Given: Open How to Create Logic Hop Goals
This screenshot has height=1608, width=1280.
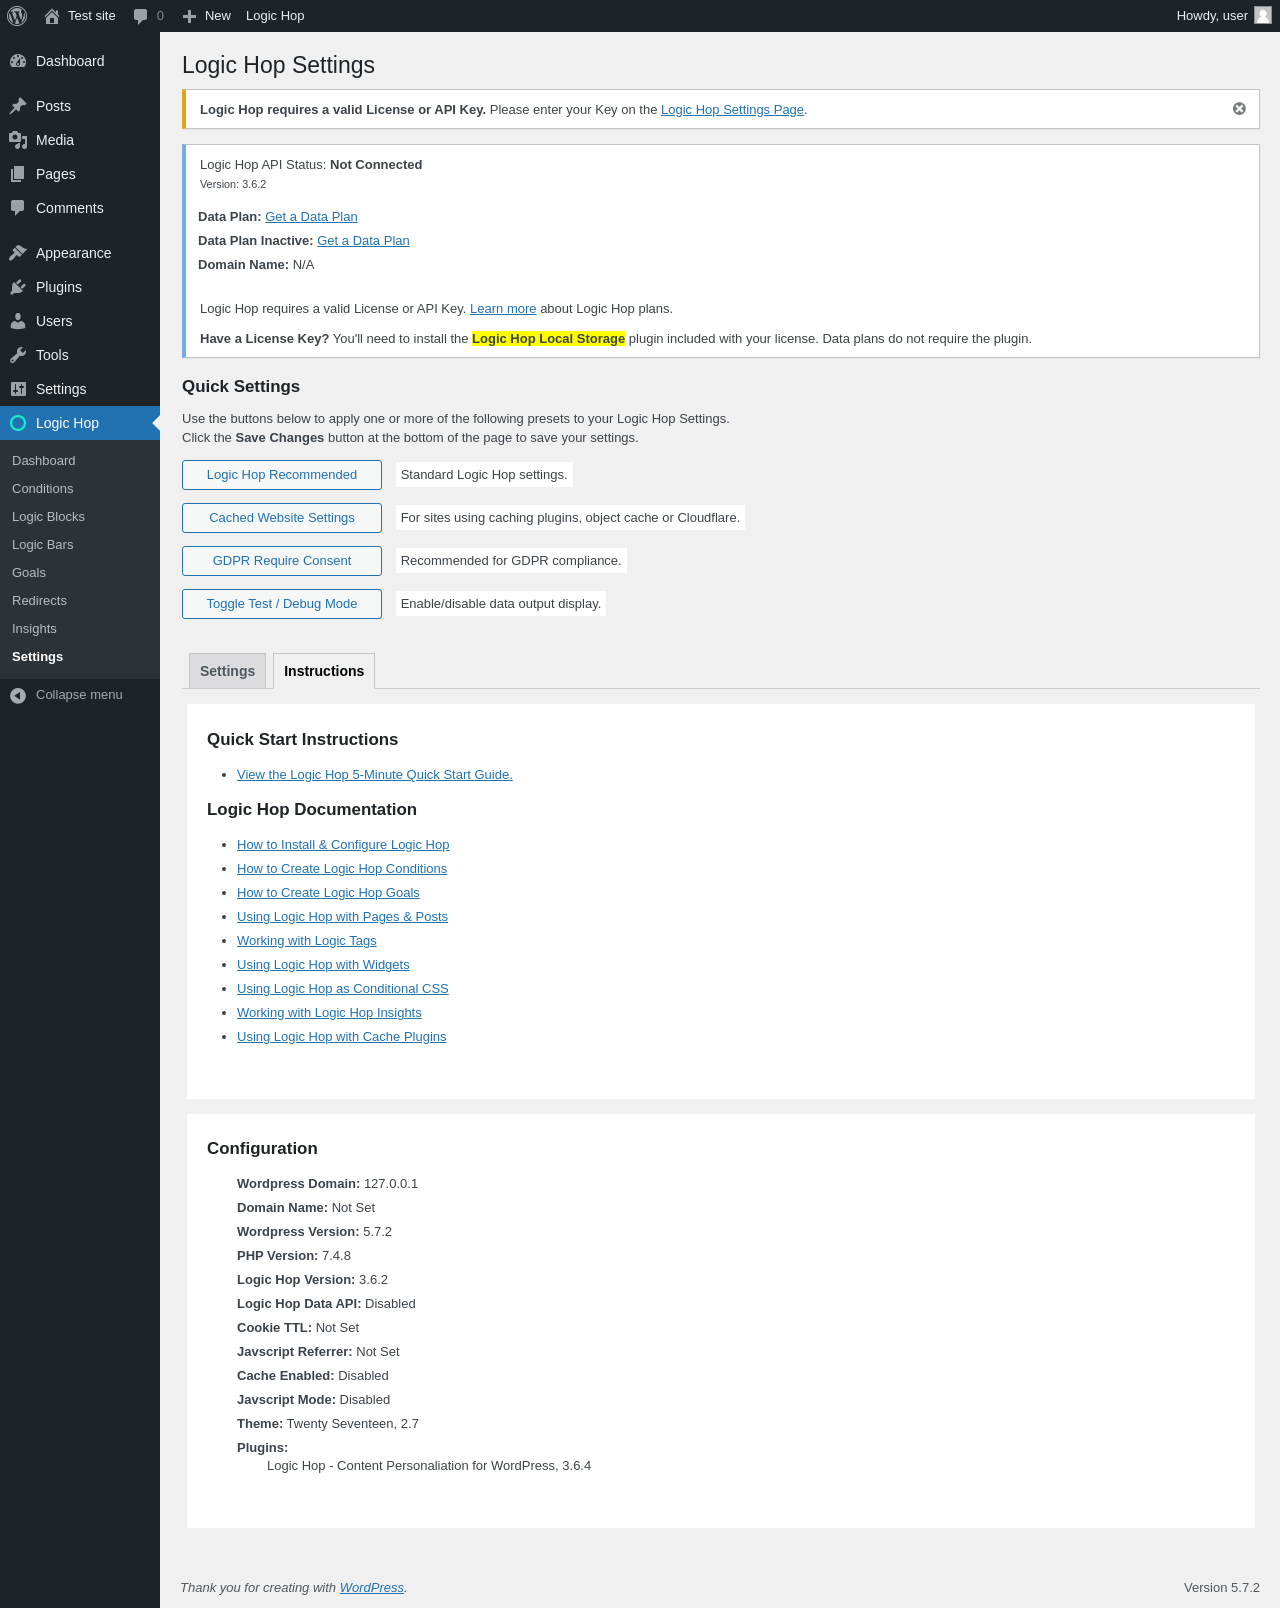Looking at the screenshot, I should [x=328, y=893].
